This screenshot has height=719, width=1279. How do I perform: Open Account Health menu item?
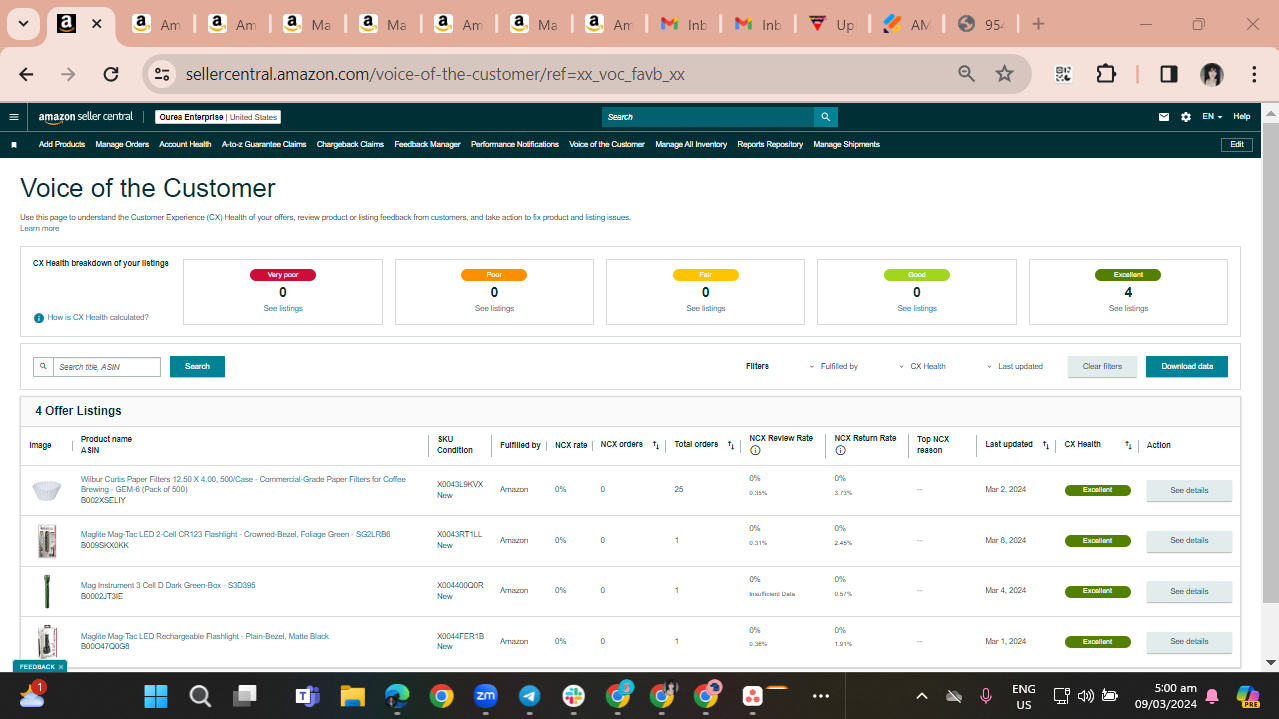[x=185, y=144]
